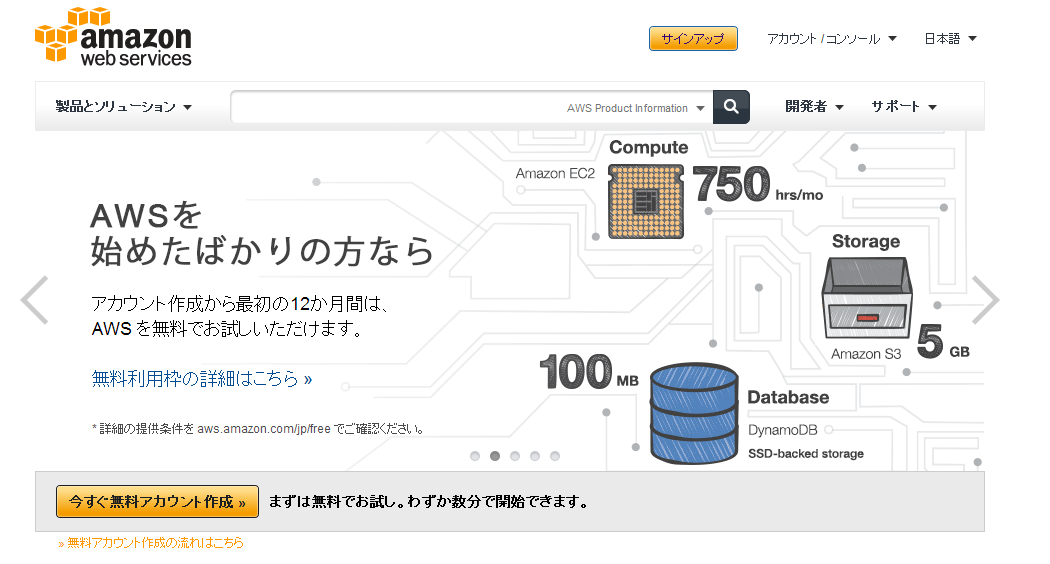Click the Amazon EC2 label
This screenshot has width=1050, height=564.
555,173
